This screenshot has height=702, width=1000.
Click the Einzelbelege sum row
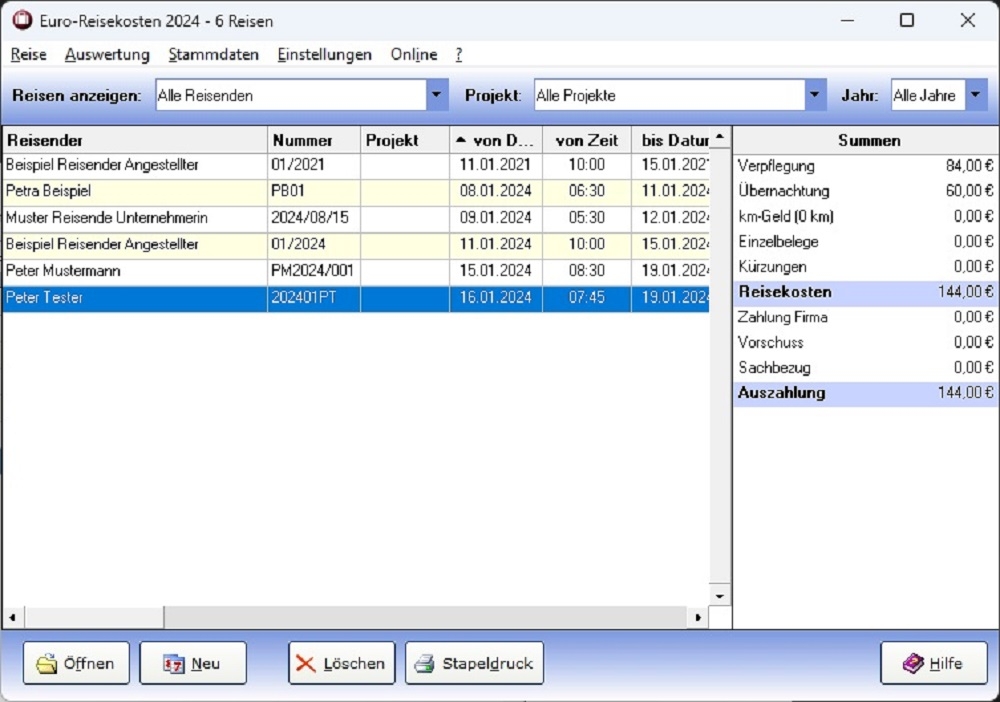tap(865, 242)
